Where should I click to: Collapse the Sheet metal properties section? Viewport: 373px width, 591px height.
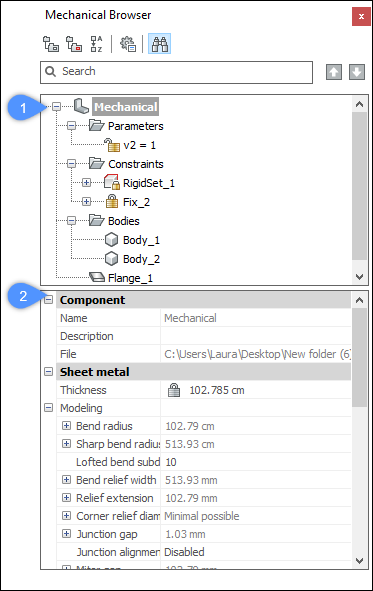coord(49,372)
